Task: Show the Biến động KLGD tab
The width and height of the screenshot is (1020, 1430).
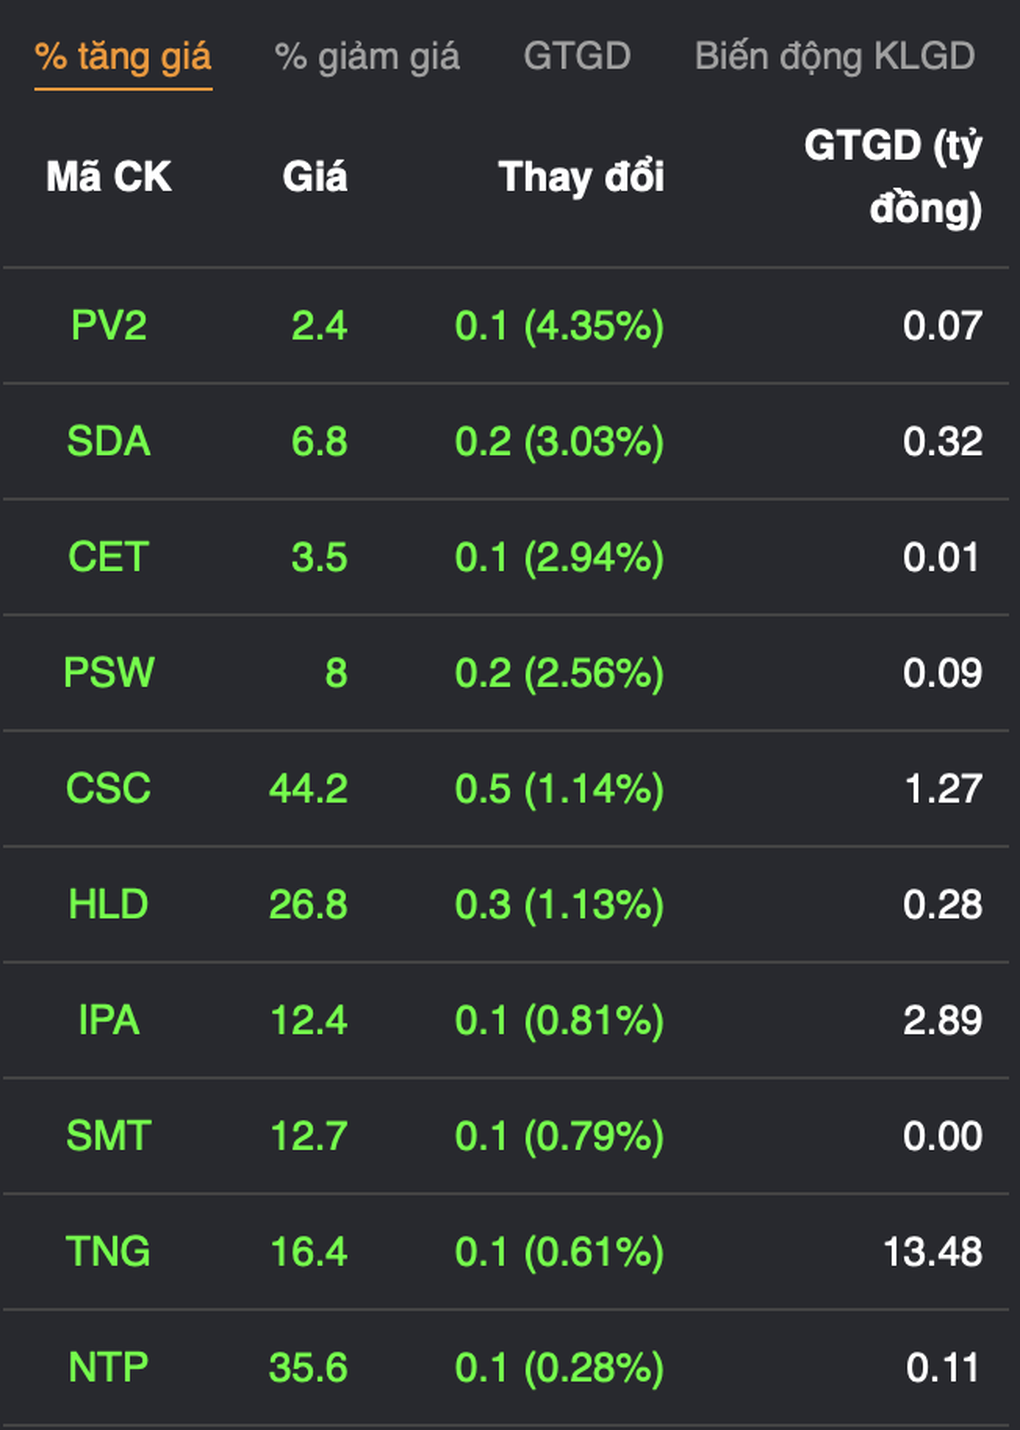Action: tap(834, 57)
